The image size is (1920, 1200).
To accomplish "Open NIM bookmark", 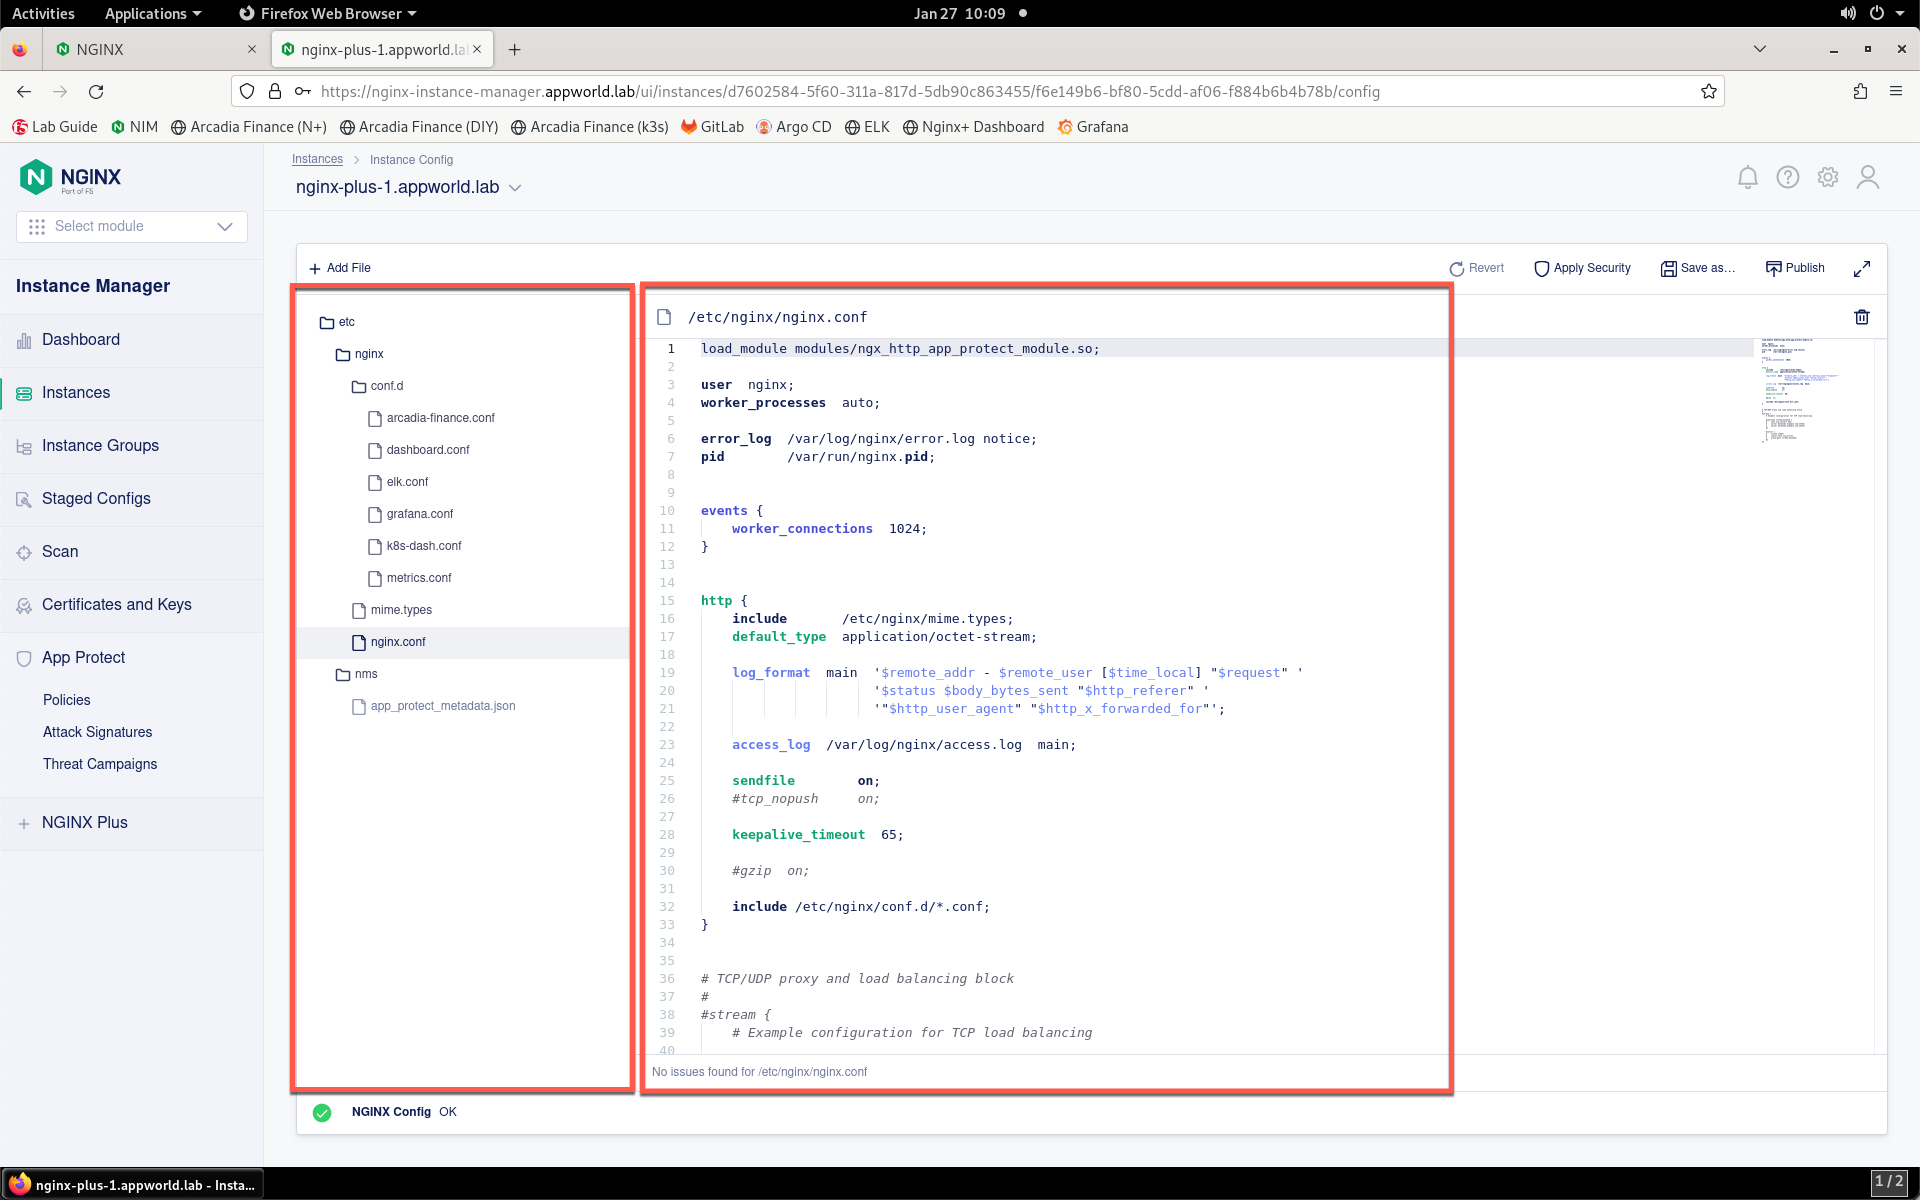I will click(134, 127).
